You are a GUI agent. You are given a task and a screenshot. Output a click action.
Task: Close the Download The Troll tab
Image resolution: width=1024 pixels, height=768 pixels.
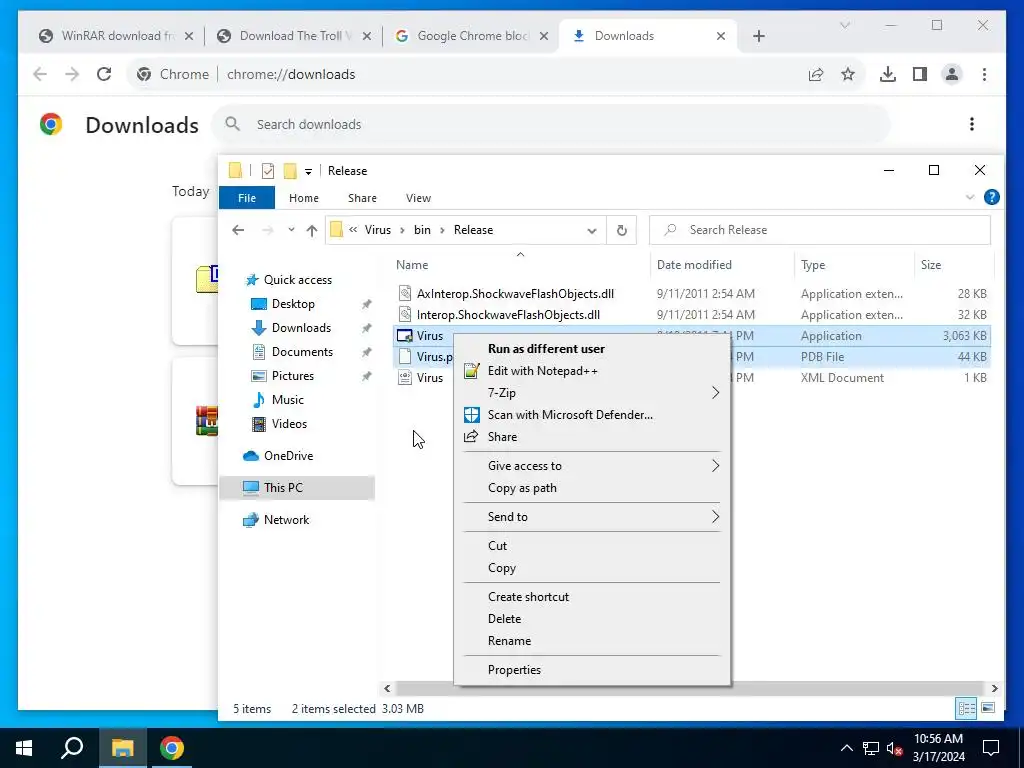pos(367,36)
